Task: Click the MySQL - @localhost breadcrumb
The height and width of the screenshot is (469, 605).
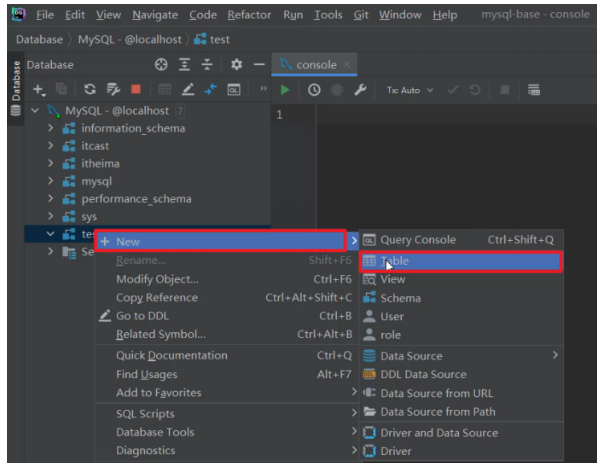Action: (x=130, y=39)
